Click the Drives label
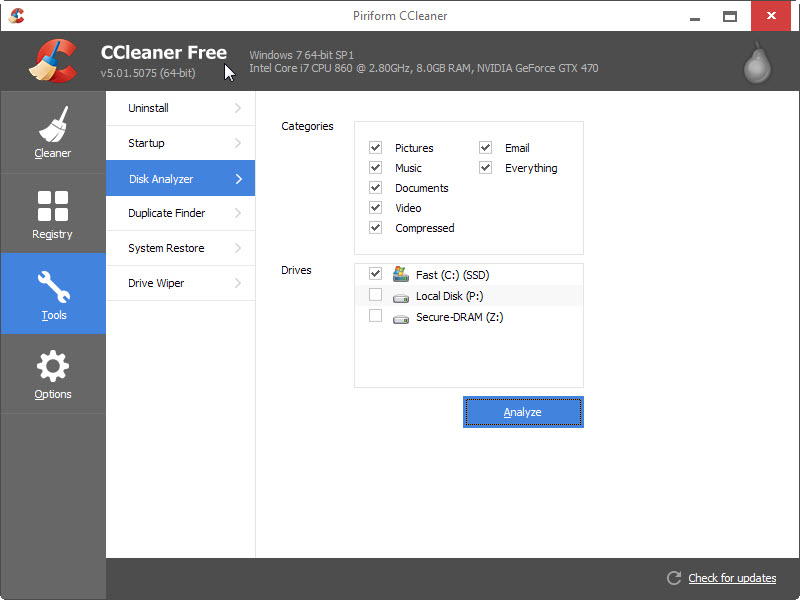800x600 pixels. 296,270
